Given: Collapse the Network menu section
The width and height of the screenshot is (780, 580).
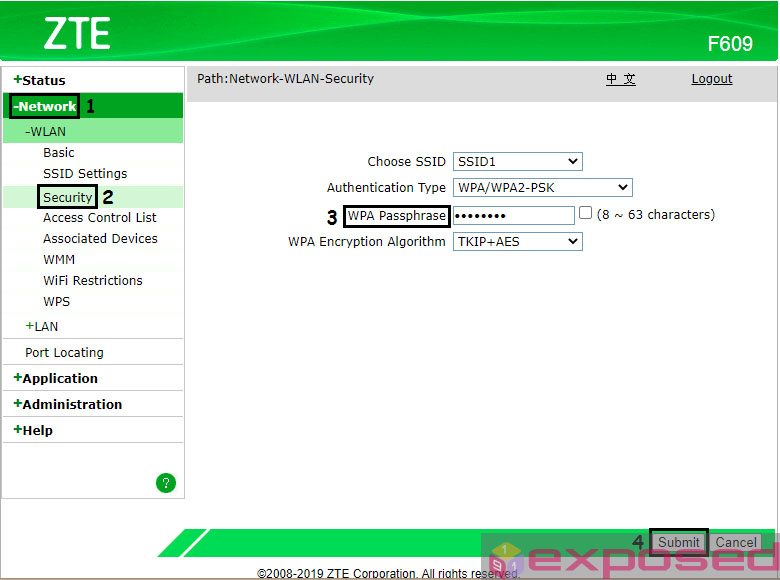Looking at the screenshot, I should click(45, 106).
